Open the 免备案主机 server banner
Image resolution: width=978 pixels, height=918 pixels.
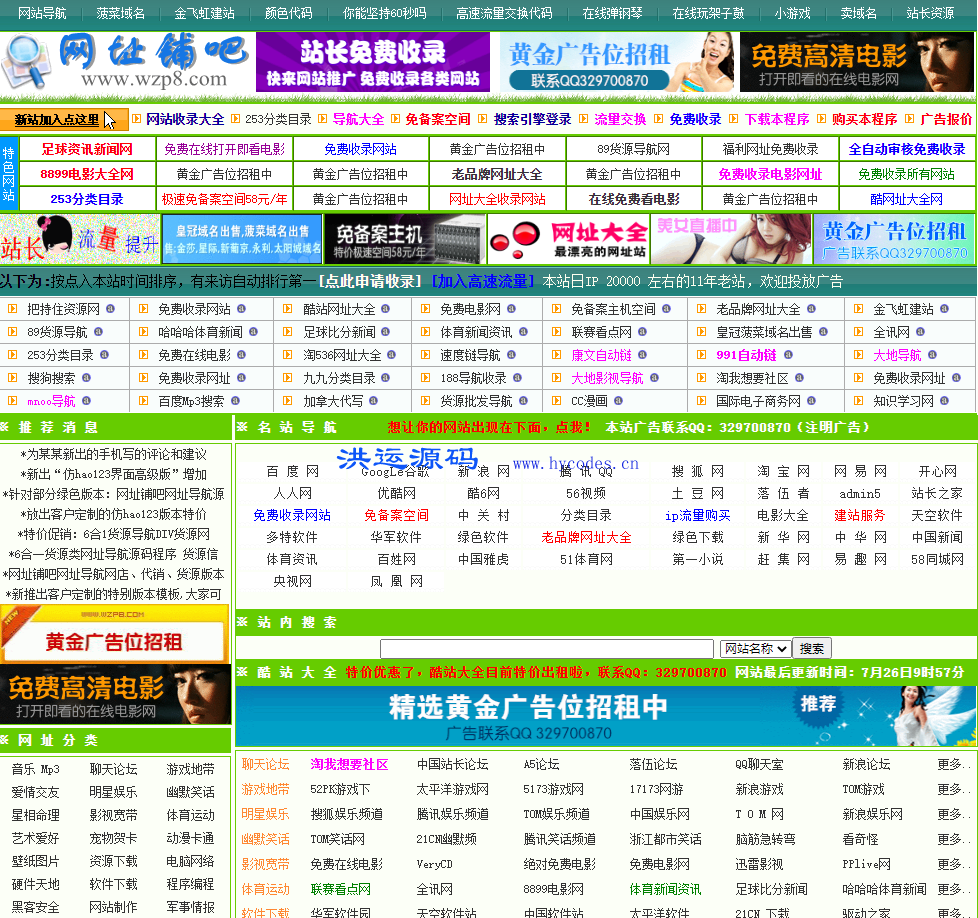405,239
